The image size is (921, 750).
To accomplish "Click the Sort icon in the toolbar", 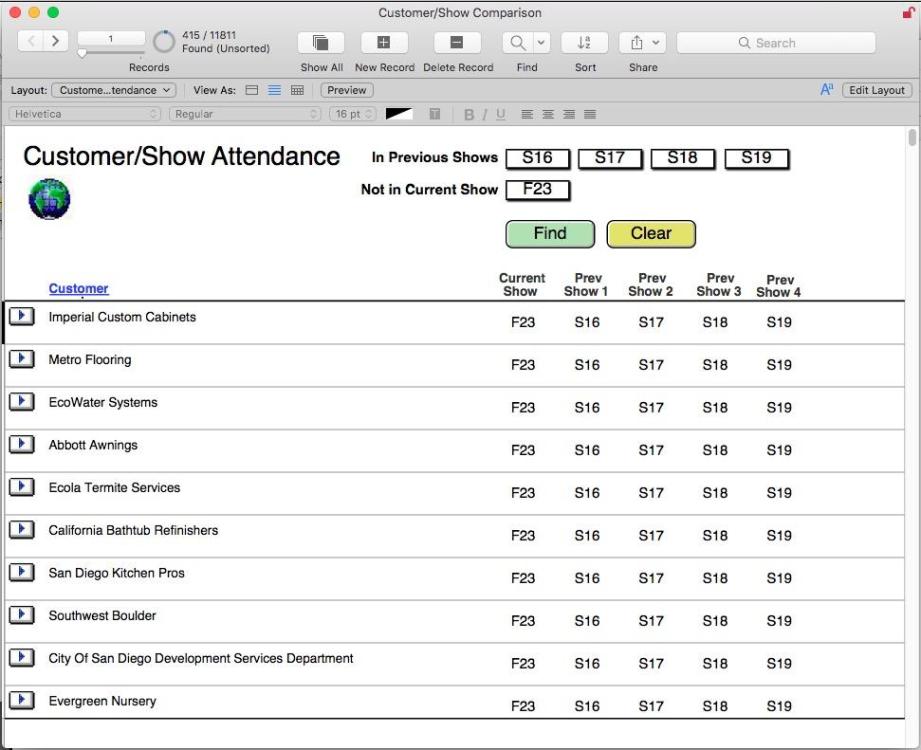I will coord(584,42).
